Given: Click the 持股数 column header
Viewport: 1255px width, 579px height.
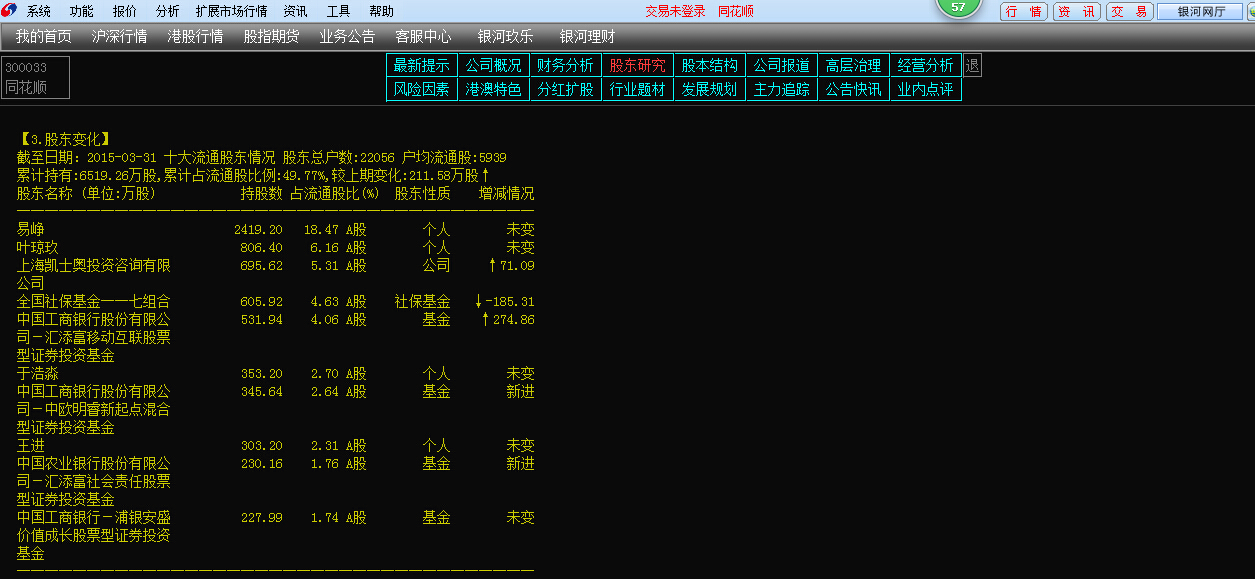Looking at the screenshot, I should (262, 193).
